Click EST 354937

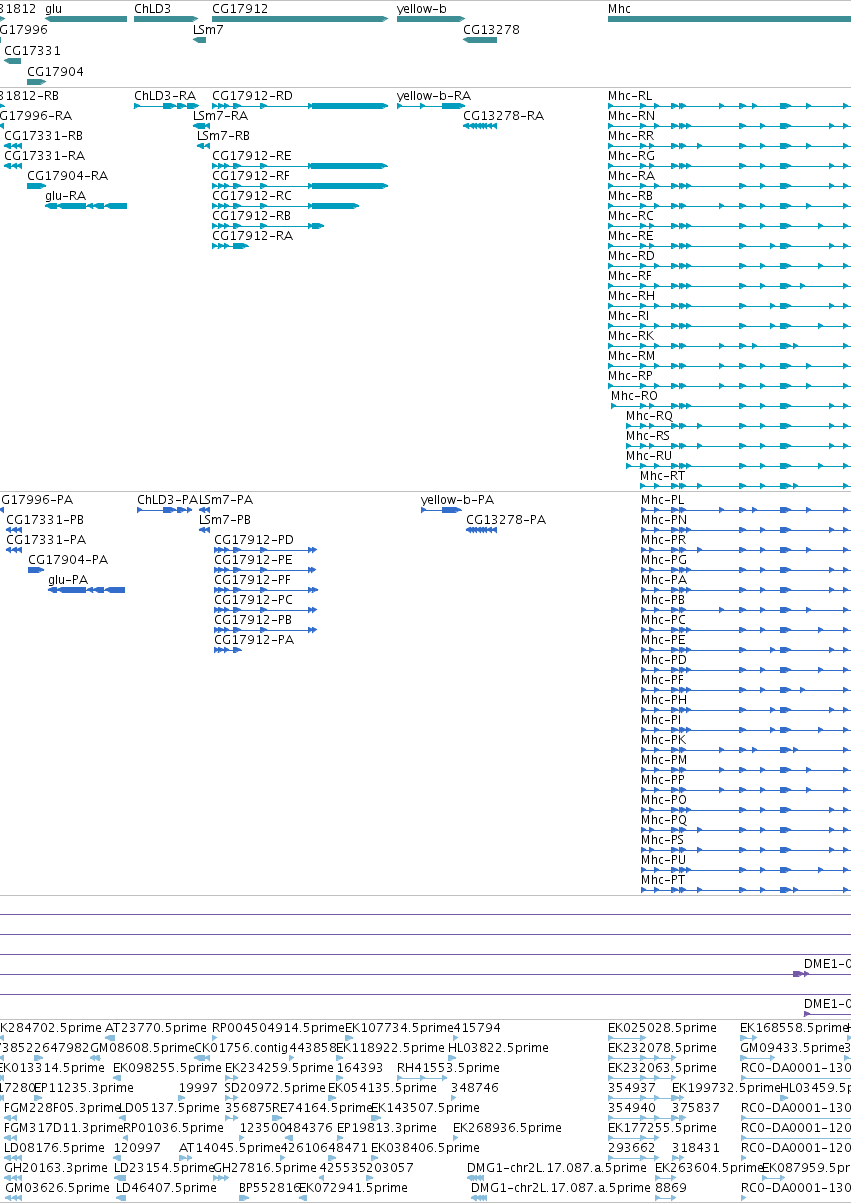click(x=632, y=1088)
